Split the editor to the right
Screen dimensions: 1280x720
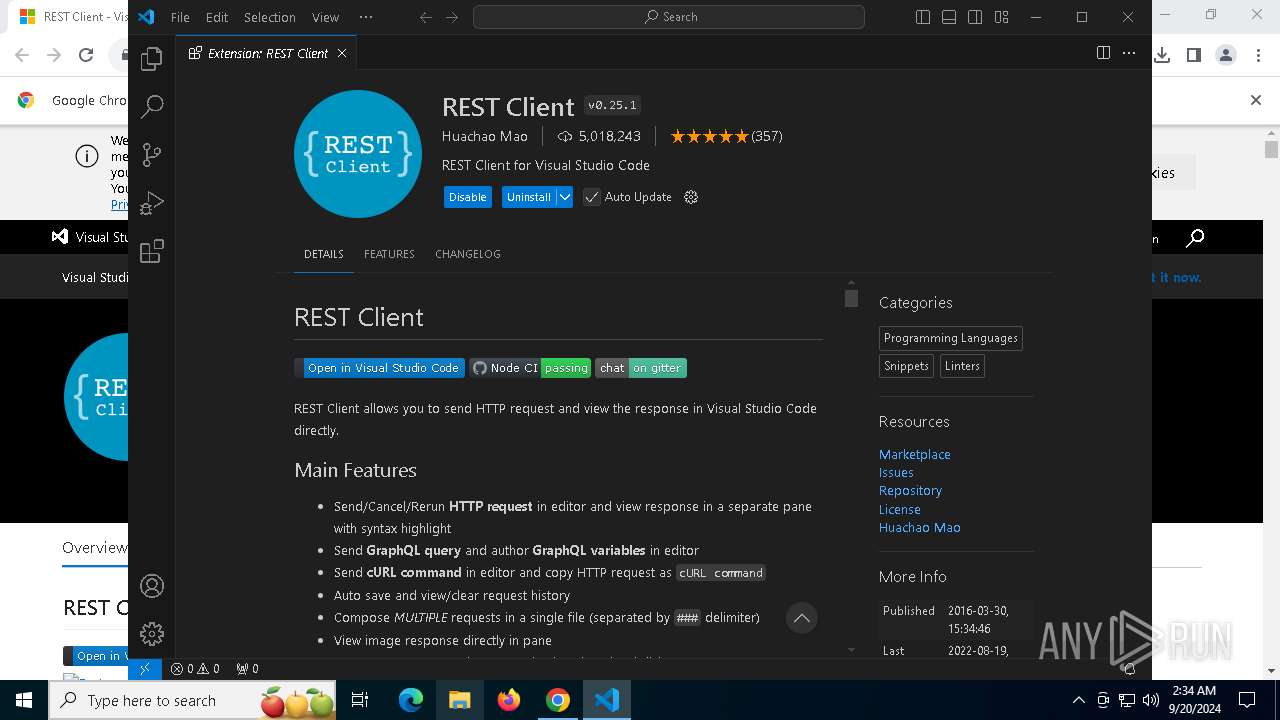(1103, 53)
